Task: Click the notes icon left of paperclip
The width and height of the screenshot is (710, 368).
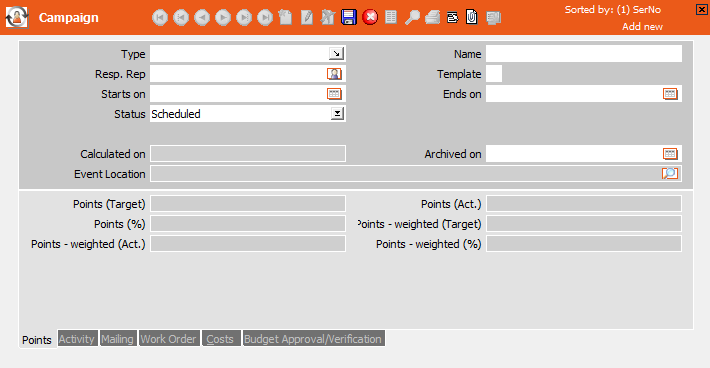Action: click(x=452, y=18)
